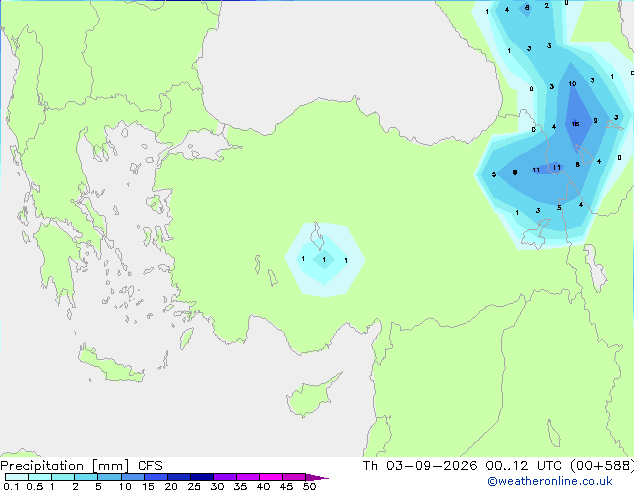
Task: Select the 1 to 2 mm legend swatch
Action: tap(63, 477)
